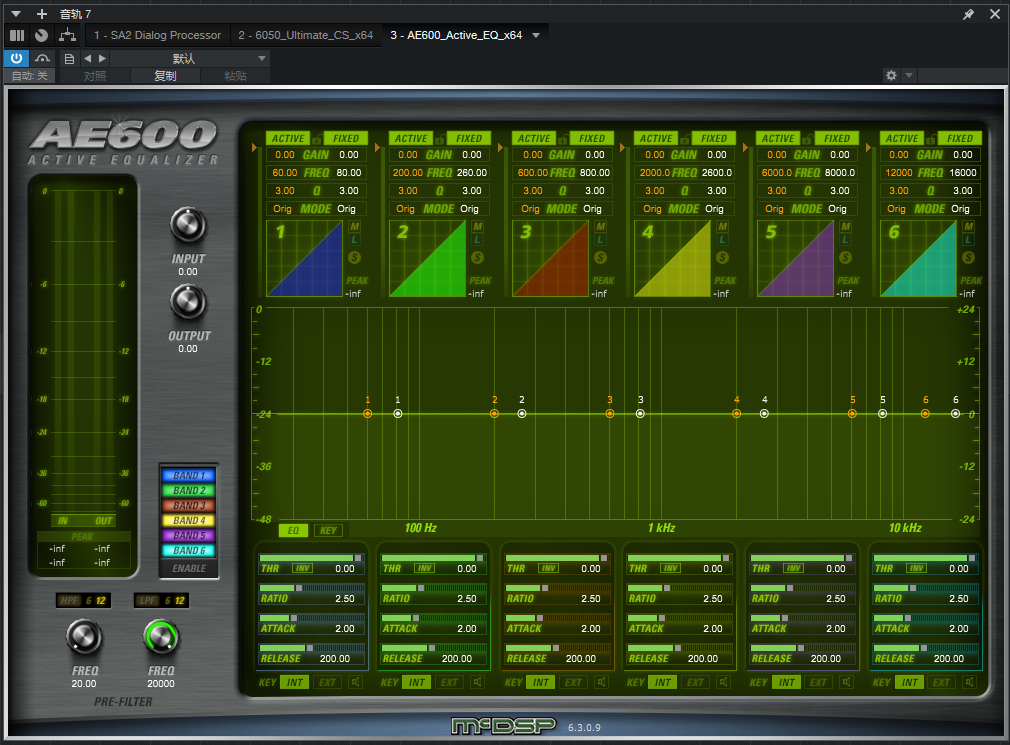Expand band 4 with its orange triangle
The image size is (1010, 745).
pyautogui.click(x=623, y=147)
